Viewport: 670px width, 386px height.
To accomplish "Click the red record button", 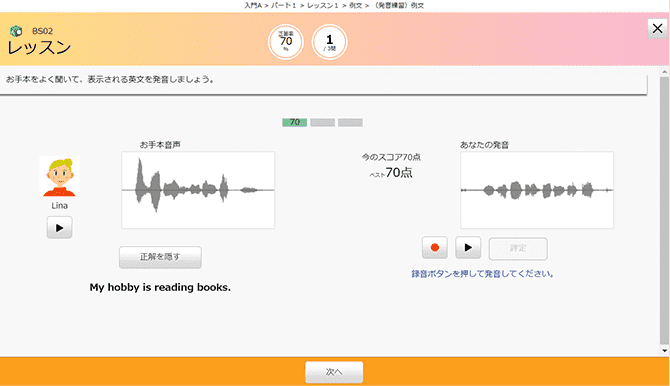I will 435,248.
